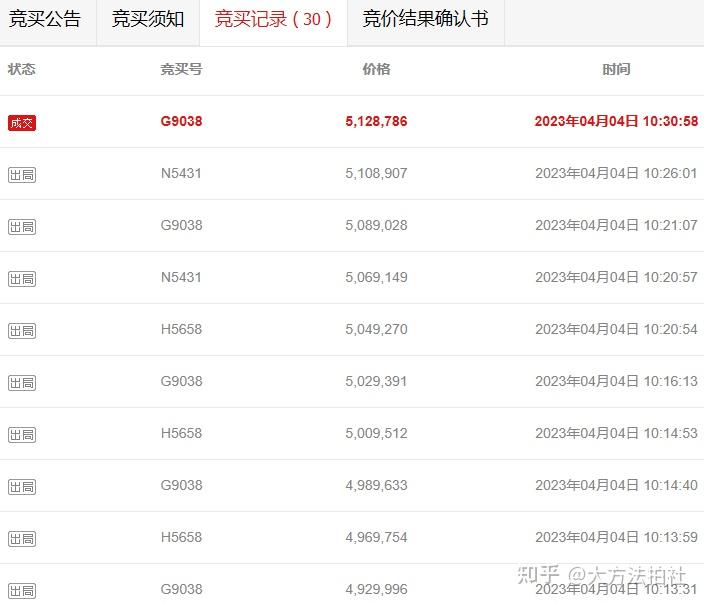Image resolution: width=704 pixels, height=604 pixels.
Task: Click the 出局 badge for bid 5,089,028
Action: [x=22, y=227]
